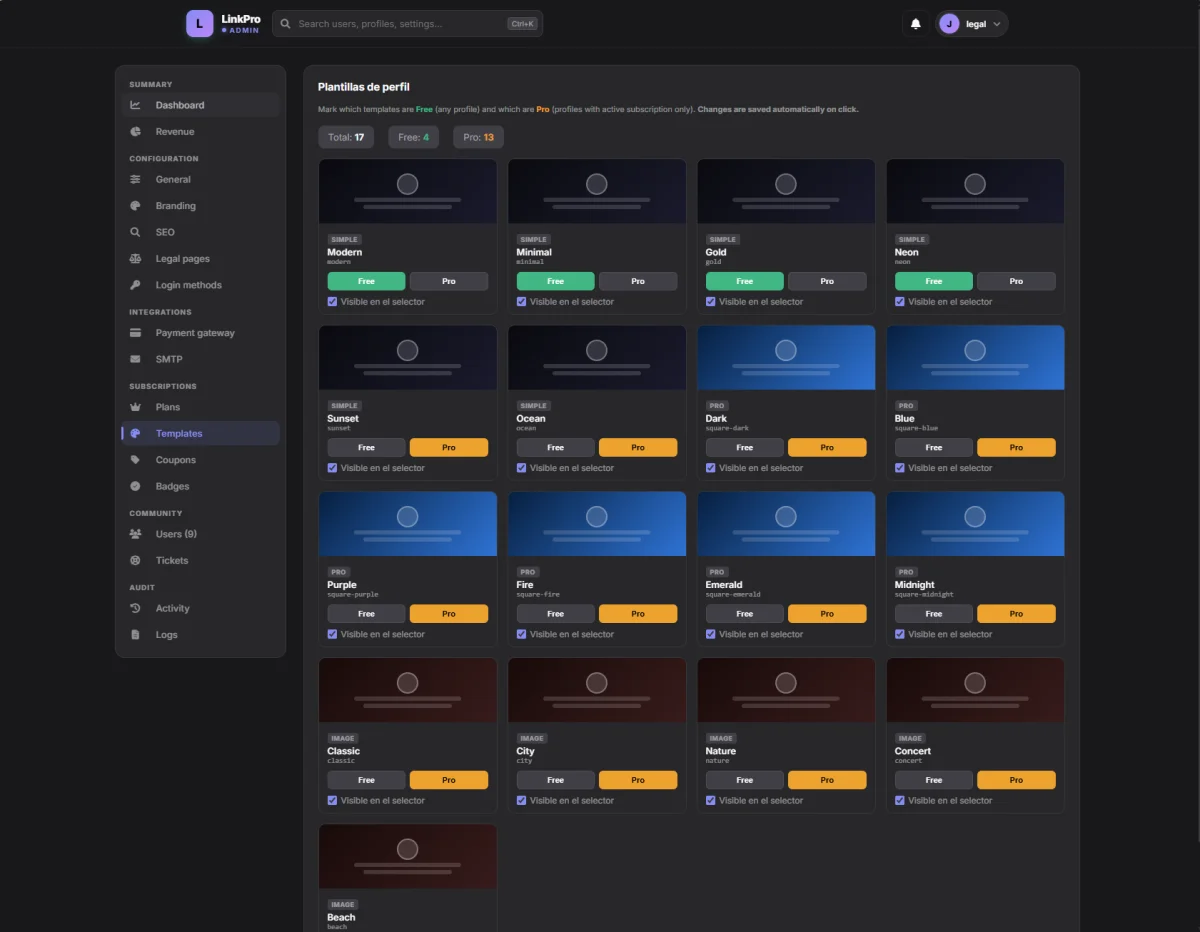The height and width of the screenshot is (932, 1200).
Task: Click the Payment gateway card icon
Action: click(x=135, y=333)
